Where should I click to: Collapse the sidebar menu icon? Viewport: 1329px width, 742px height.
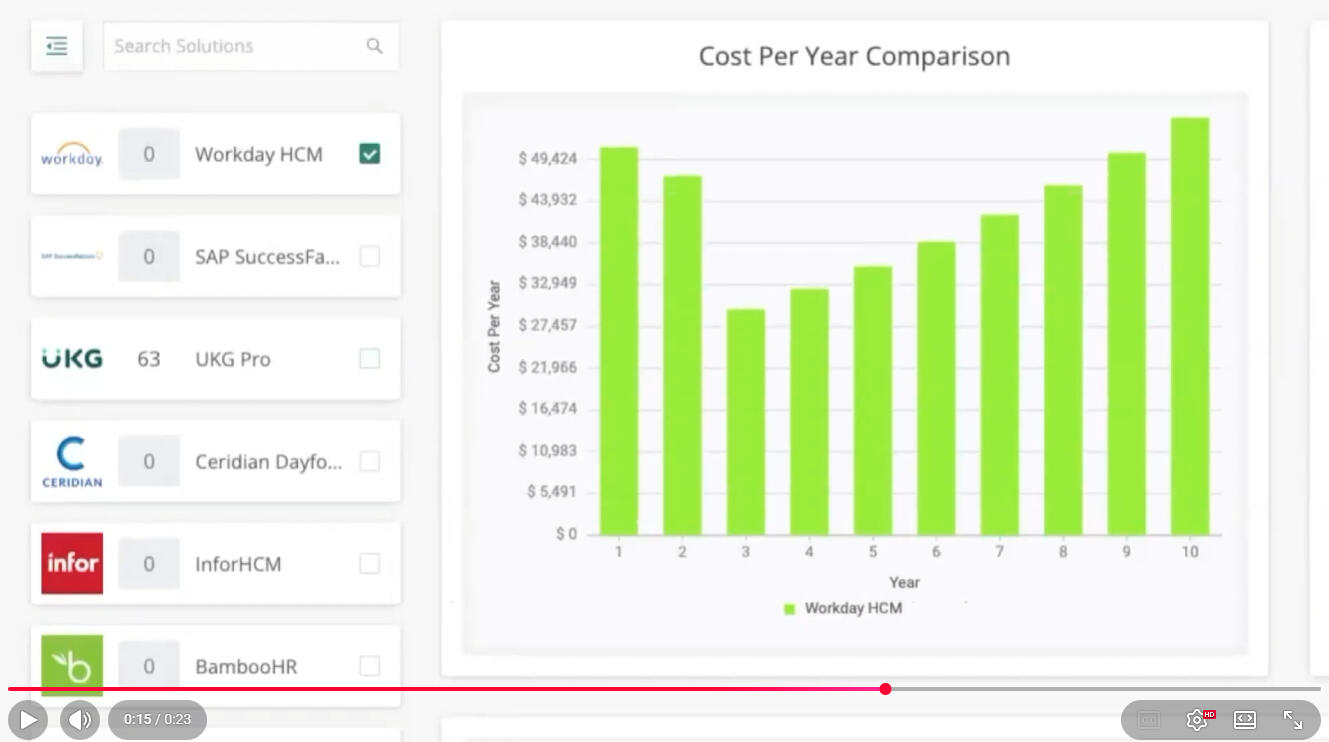(57, 46)
